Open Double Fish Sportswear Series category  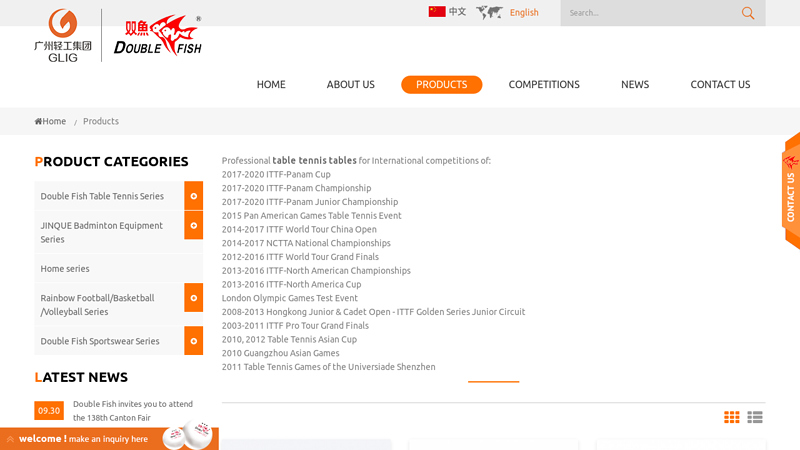pyautogui.click(x=99, y=341)
